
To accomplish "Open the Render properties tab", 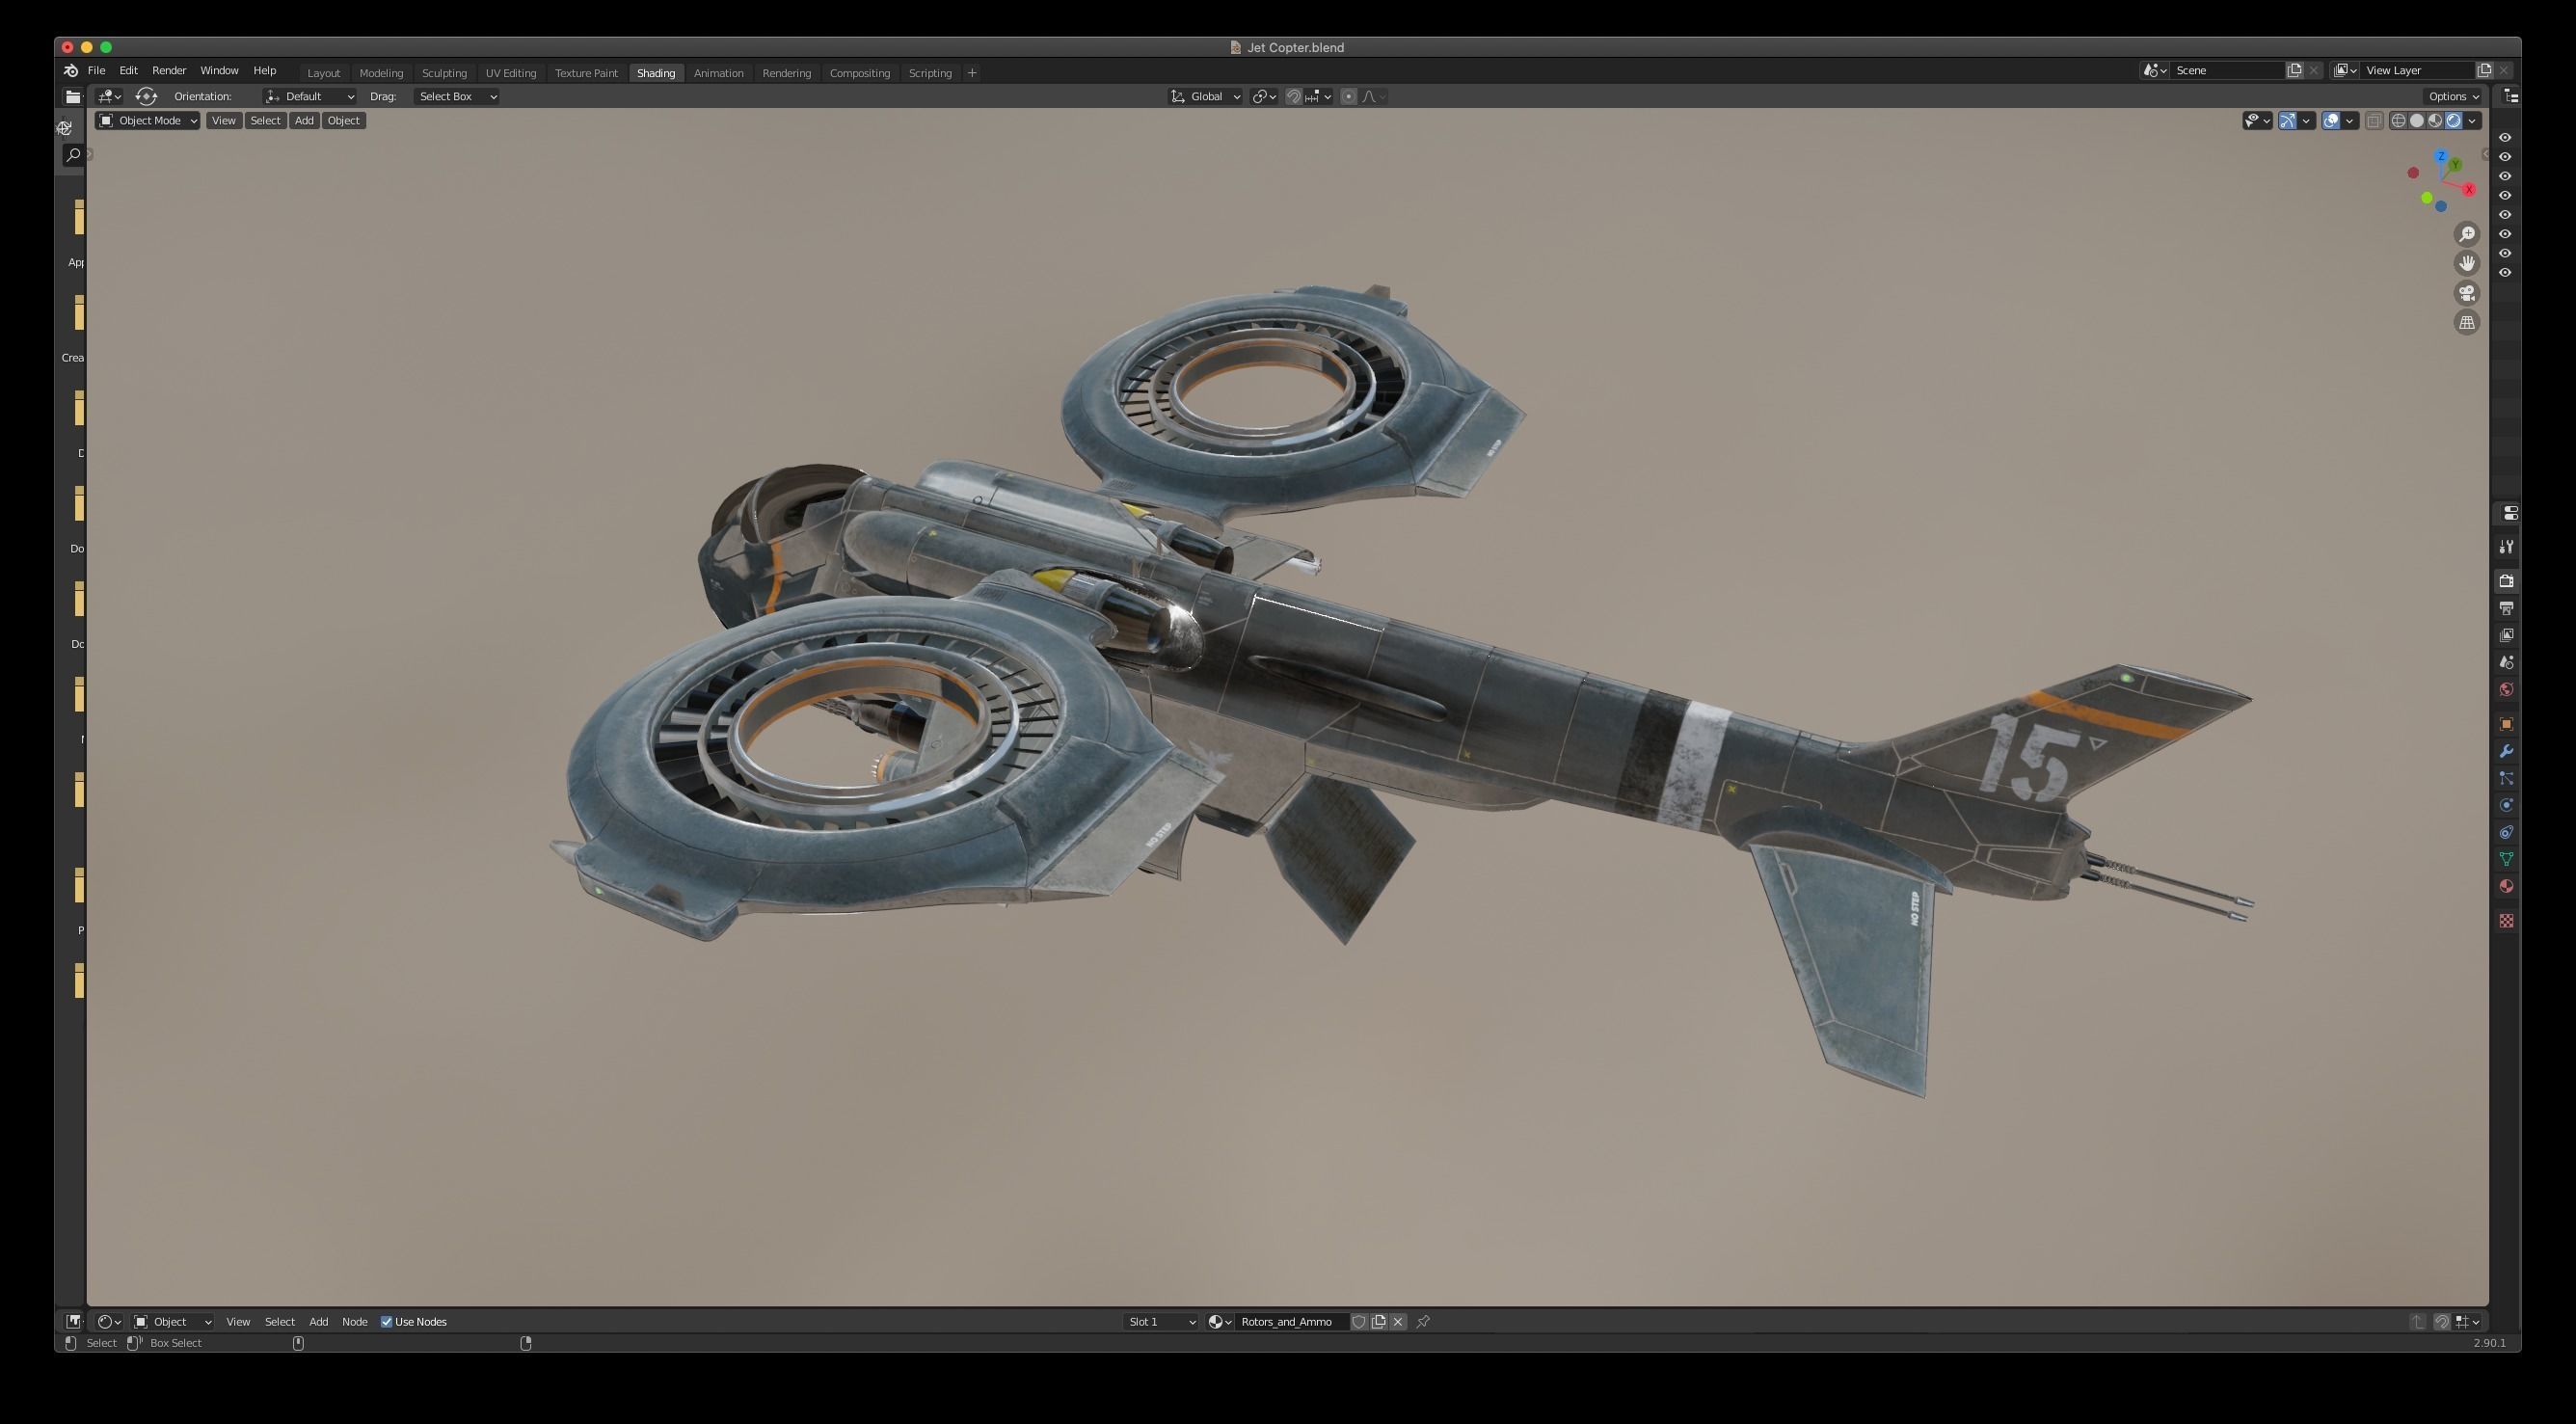I will click(x=2506, y=581).
